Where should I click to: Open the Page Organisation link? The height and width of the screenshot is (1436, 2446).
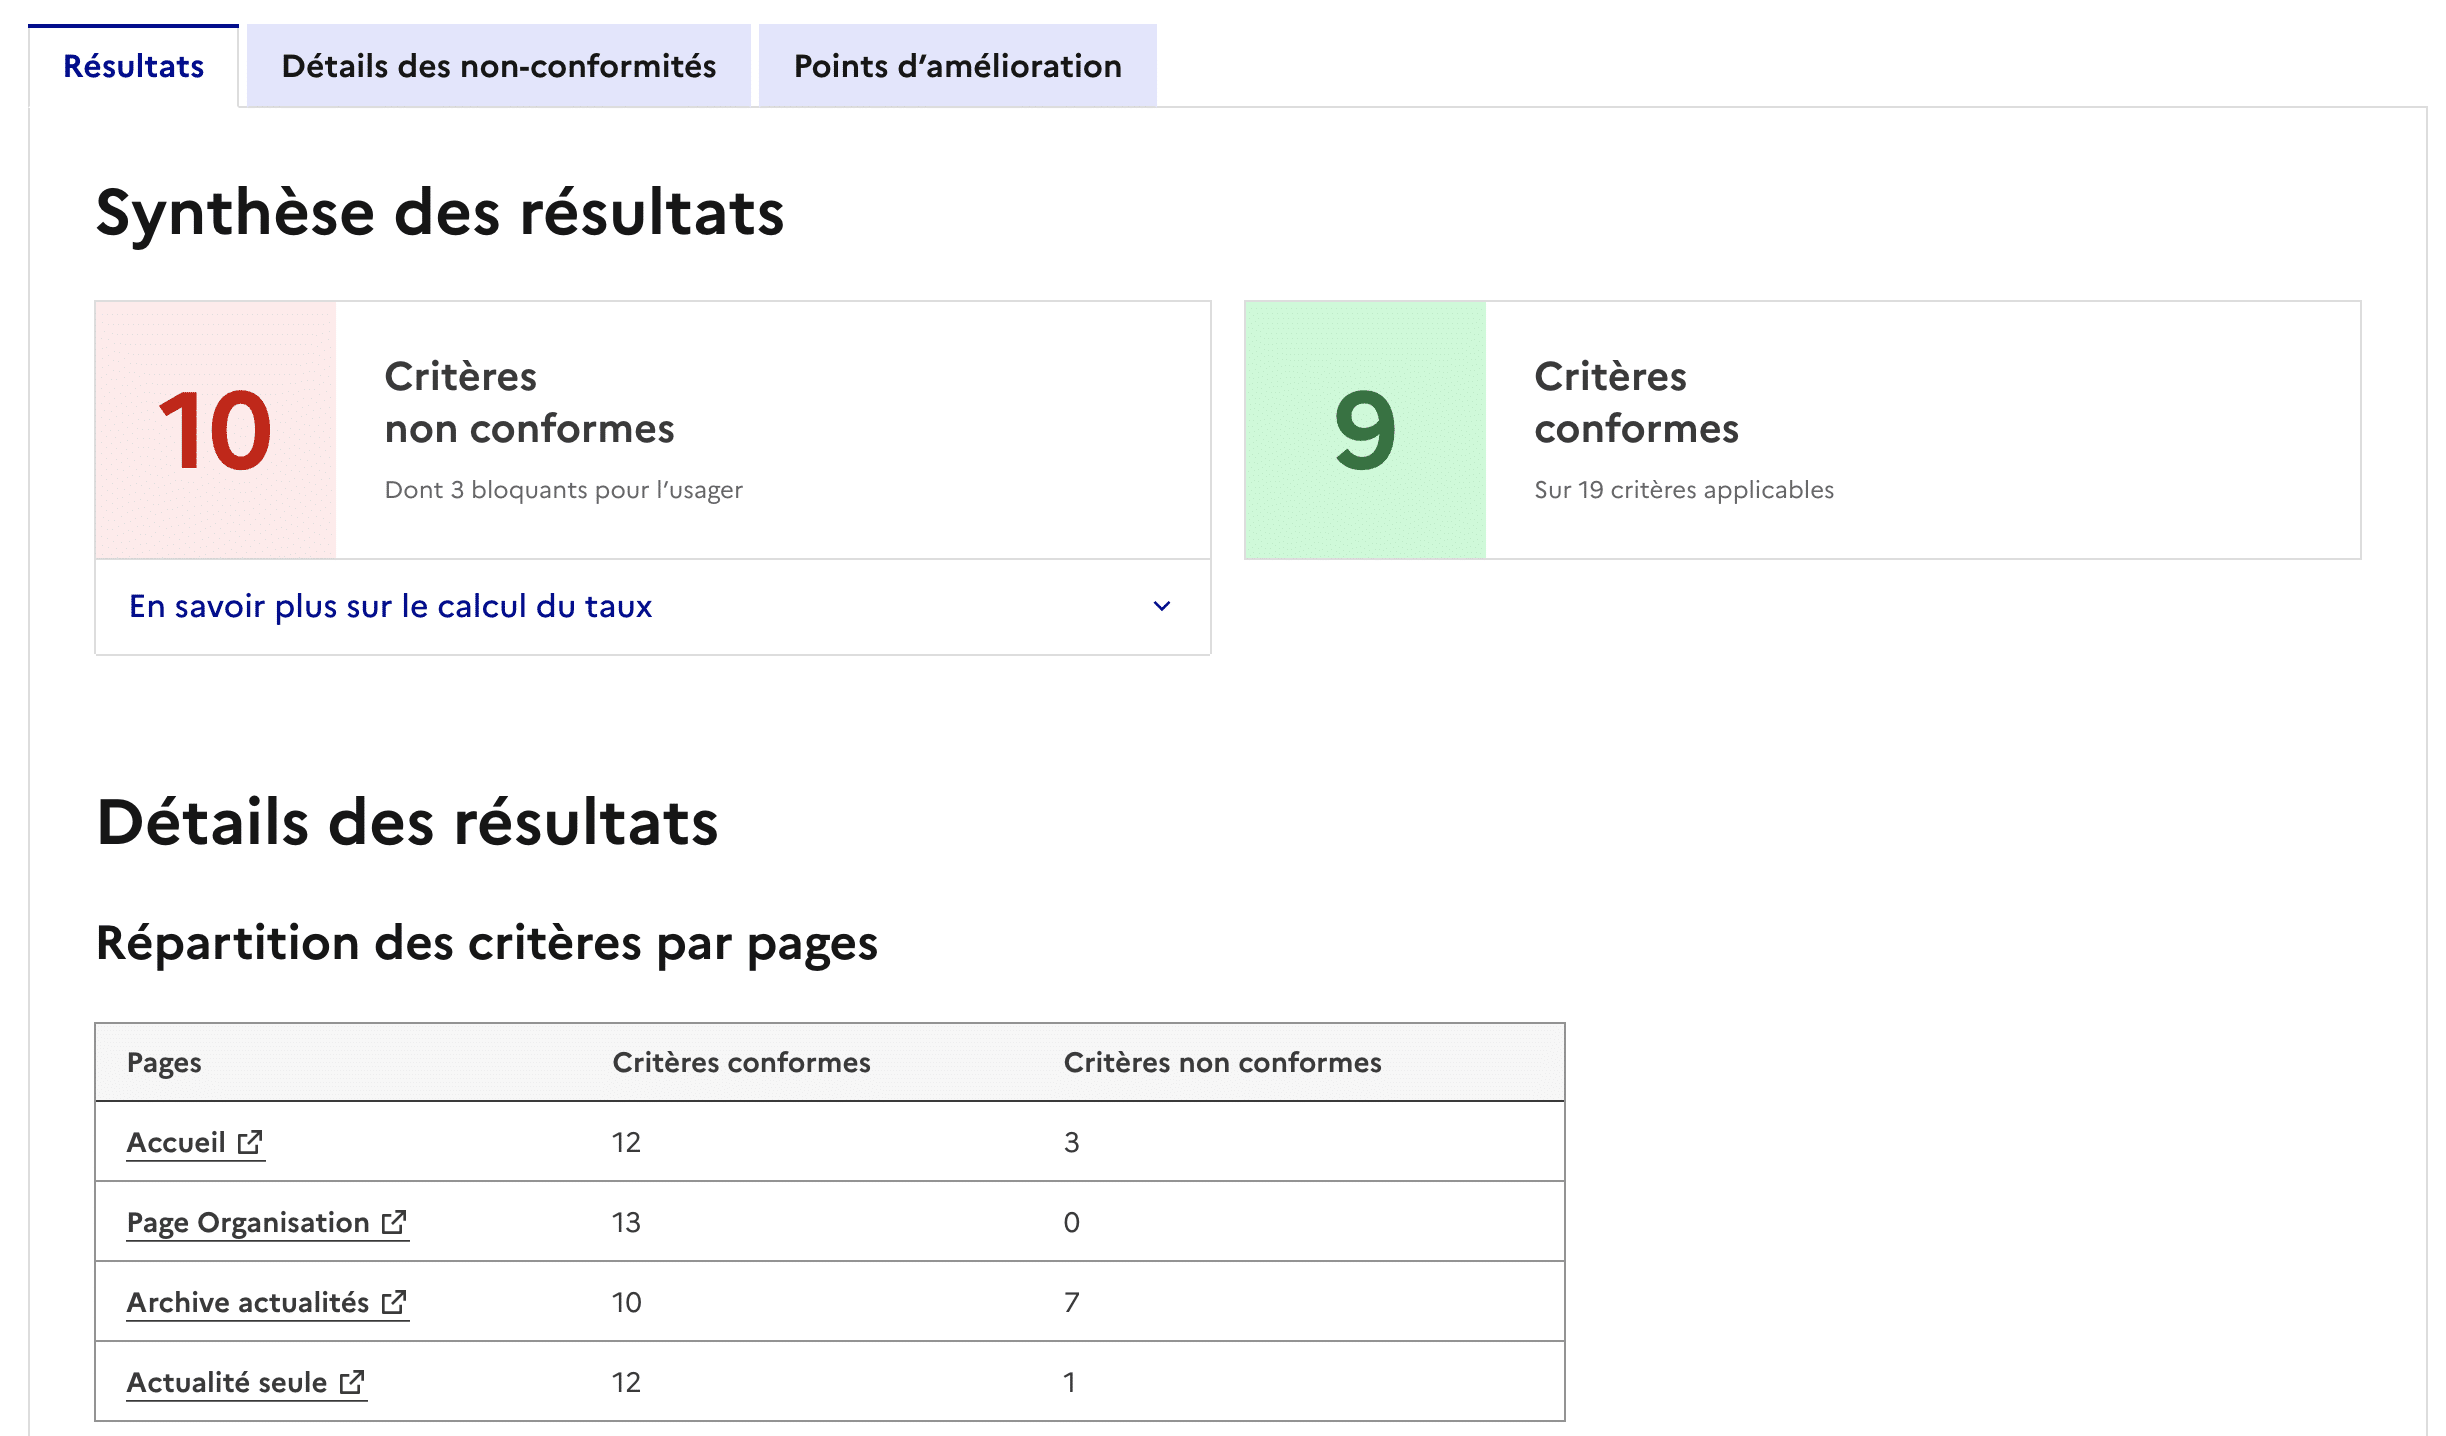coord(267,1222)
